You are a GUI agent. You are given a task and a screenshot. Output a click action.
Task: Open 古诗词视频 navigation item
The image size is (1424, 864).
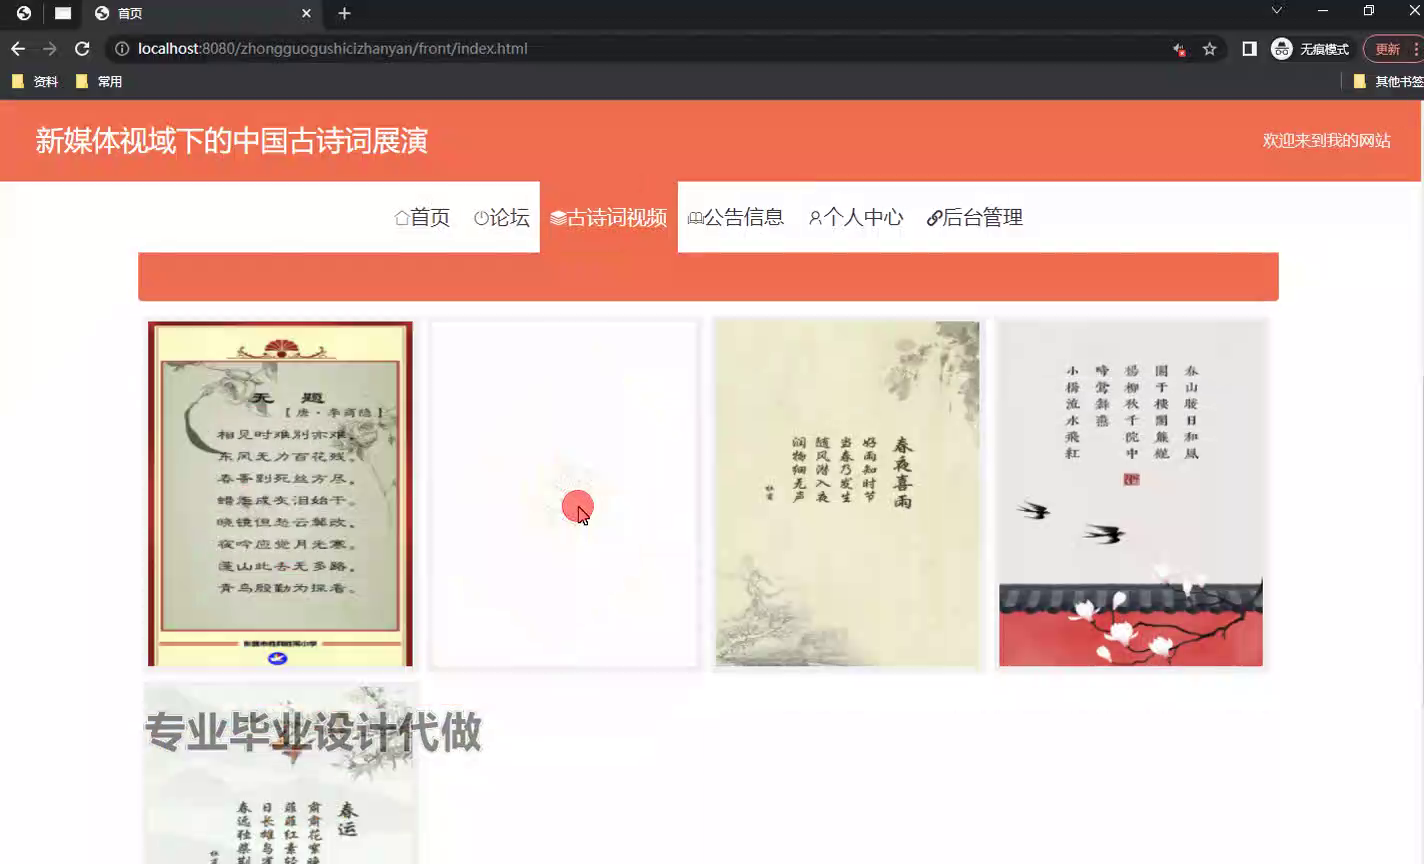click(x=609, y=217)
